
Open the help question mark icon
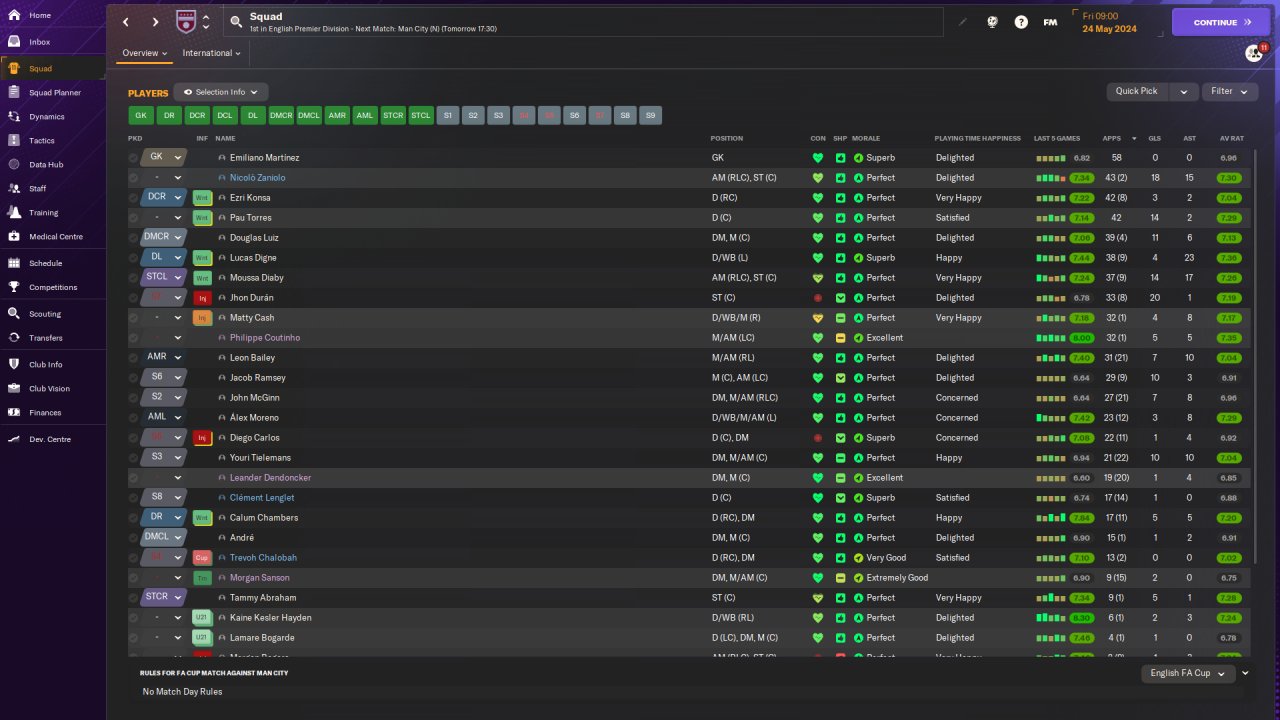pyautogui.click(x=1021, y=22)
